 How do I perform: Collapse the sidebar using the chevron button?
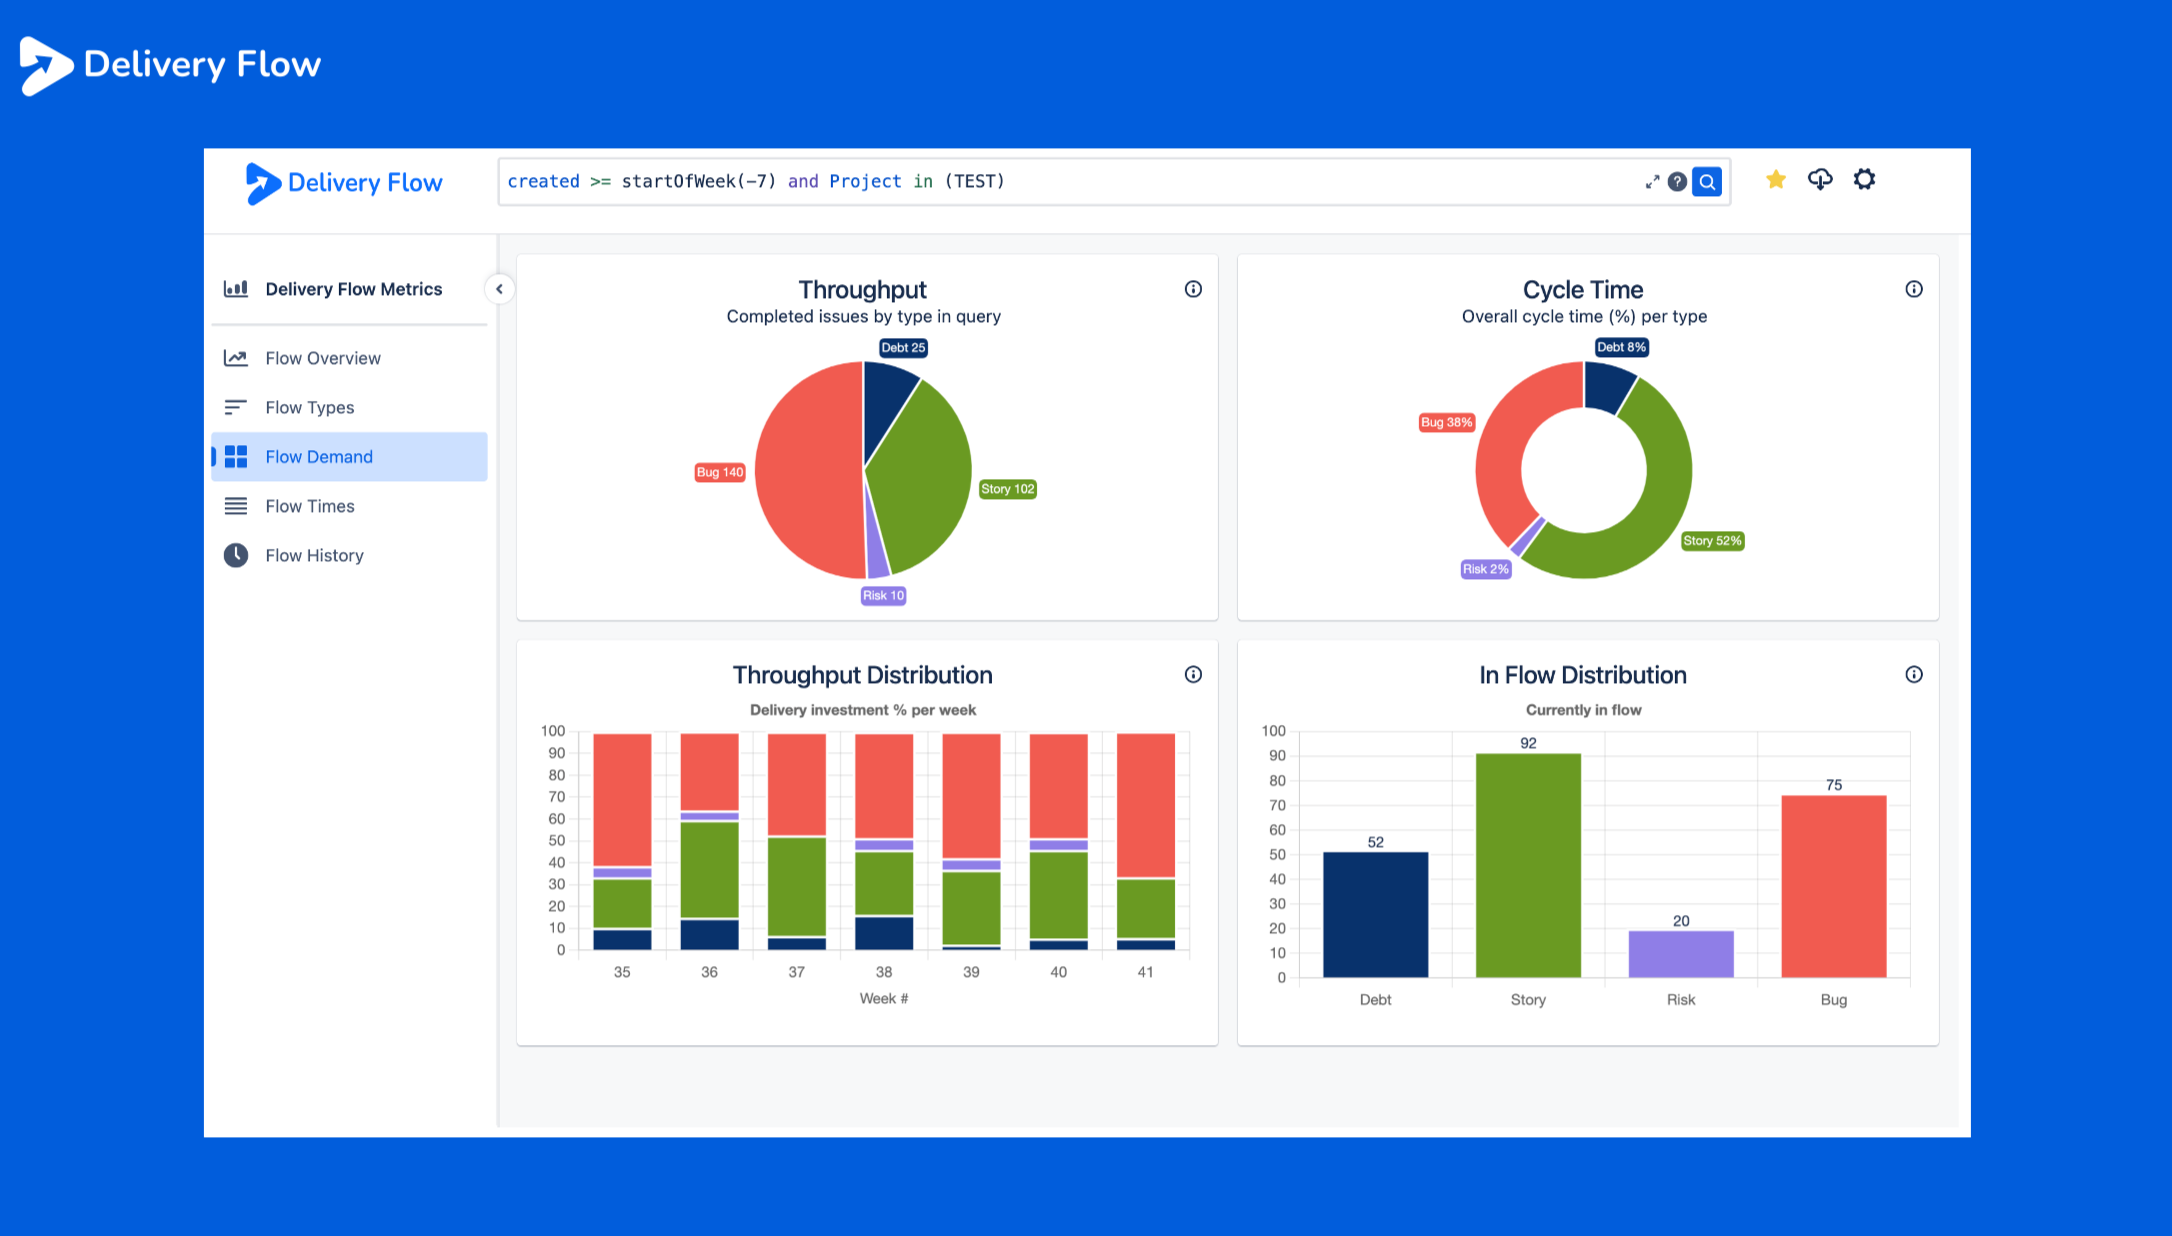[499, 289]
